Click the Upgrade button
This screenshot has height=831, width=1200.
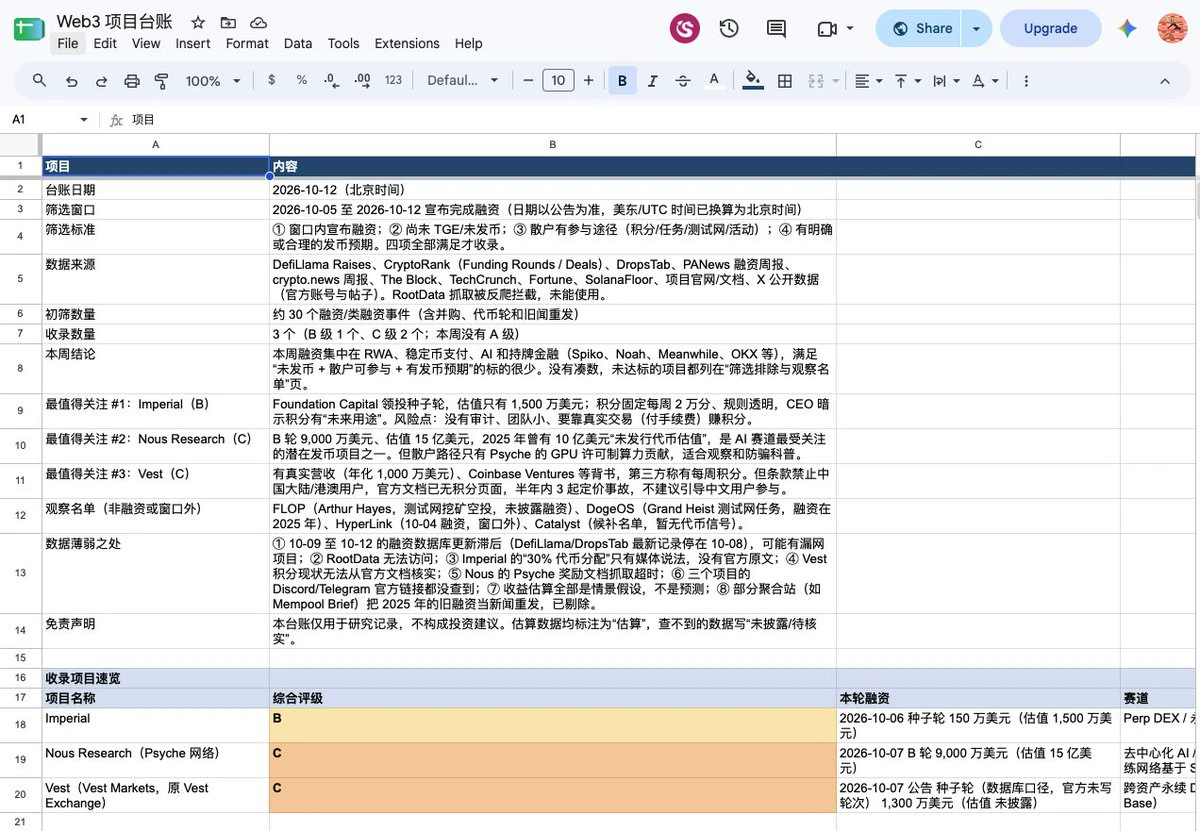click(1050, 29)
